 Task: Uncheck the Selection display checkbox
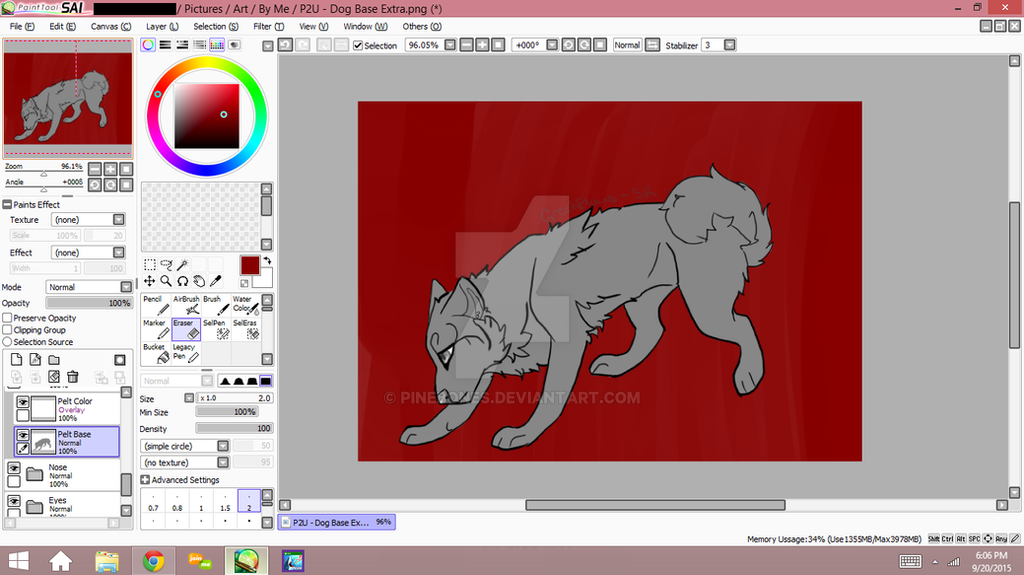358,45
